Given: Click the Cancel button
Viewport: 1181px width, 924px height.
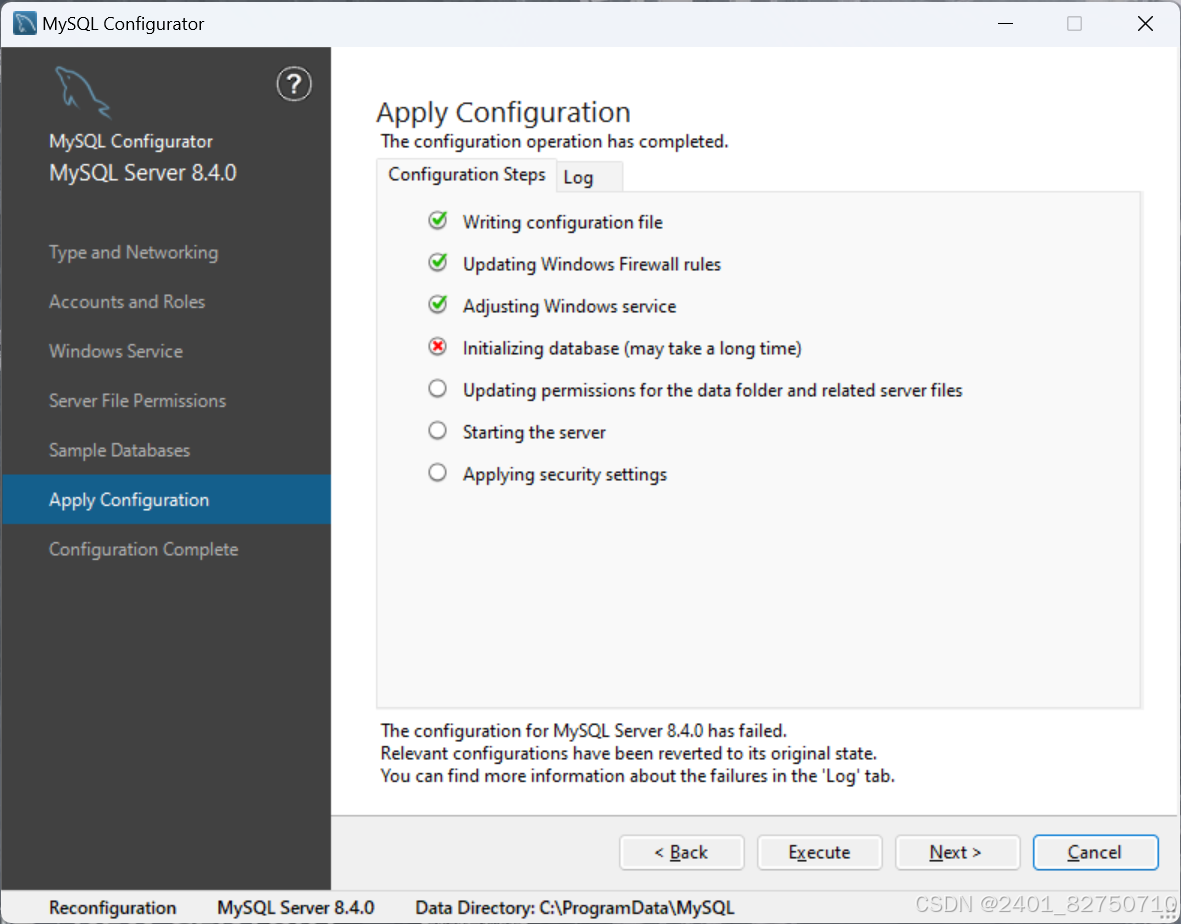Looking at the screenshot, I should [x=1095, y=852].
